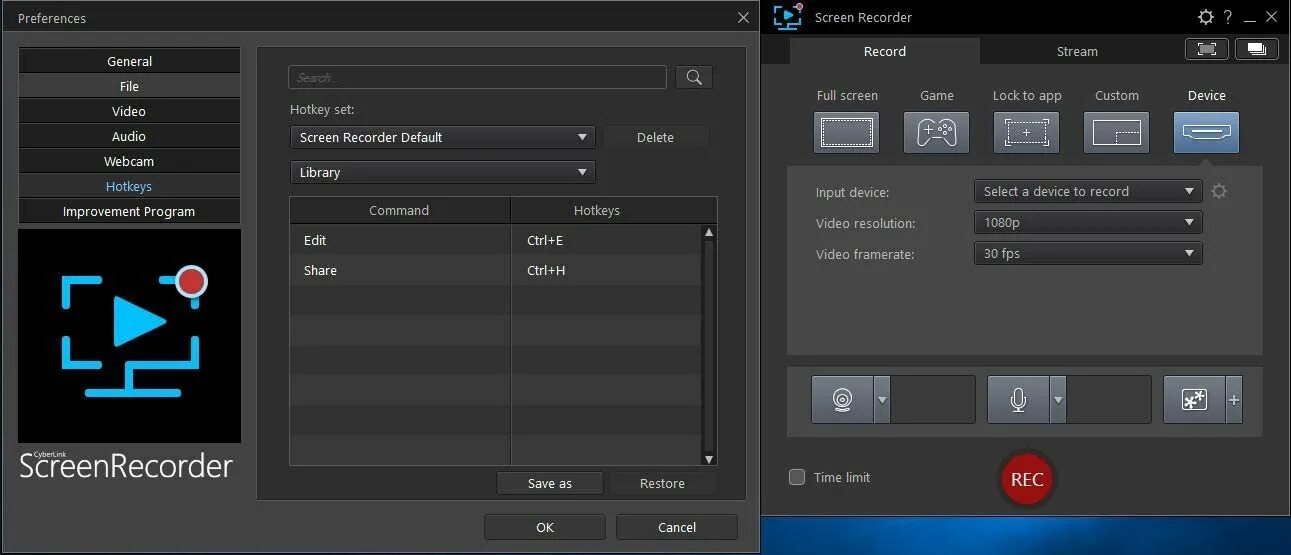1291x555 pixels.
Task: Switch to the Record tab
Action: (x=885, y=51)
